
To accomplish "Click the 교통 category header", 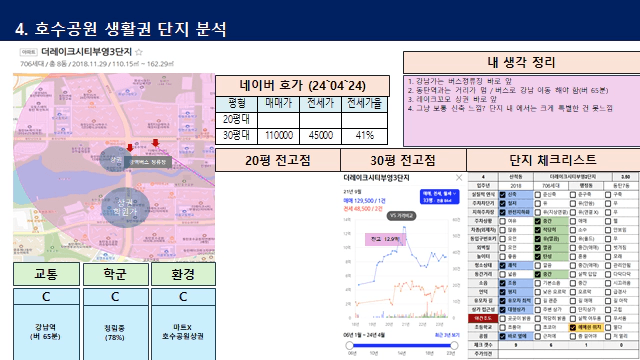I will (x=46, y=274).
